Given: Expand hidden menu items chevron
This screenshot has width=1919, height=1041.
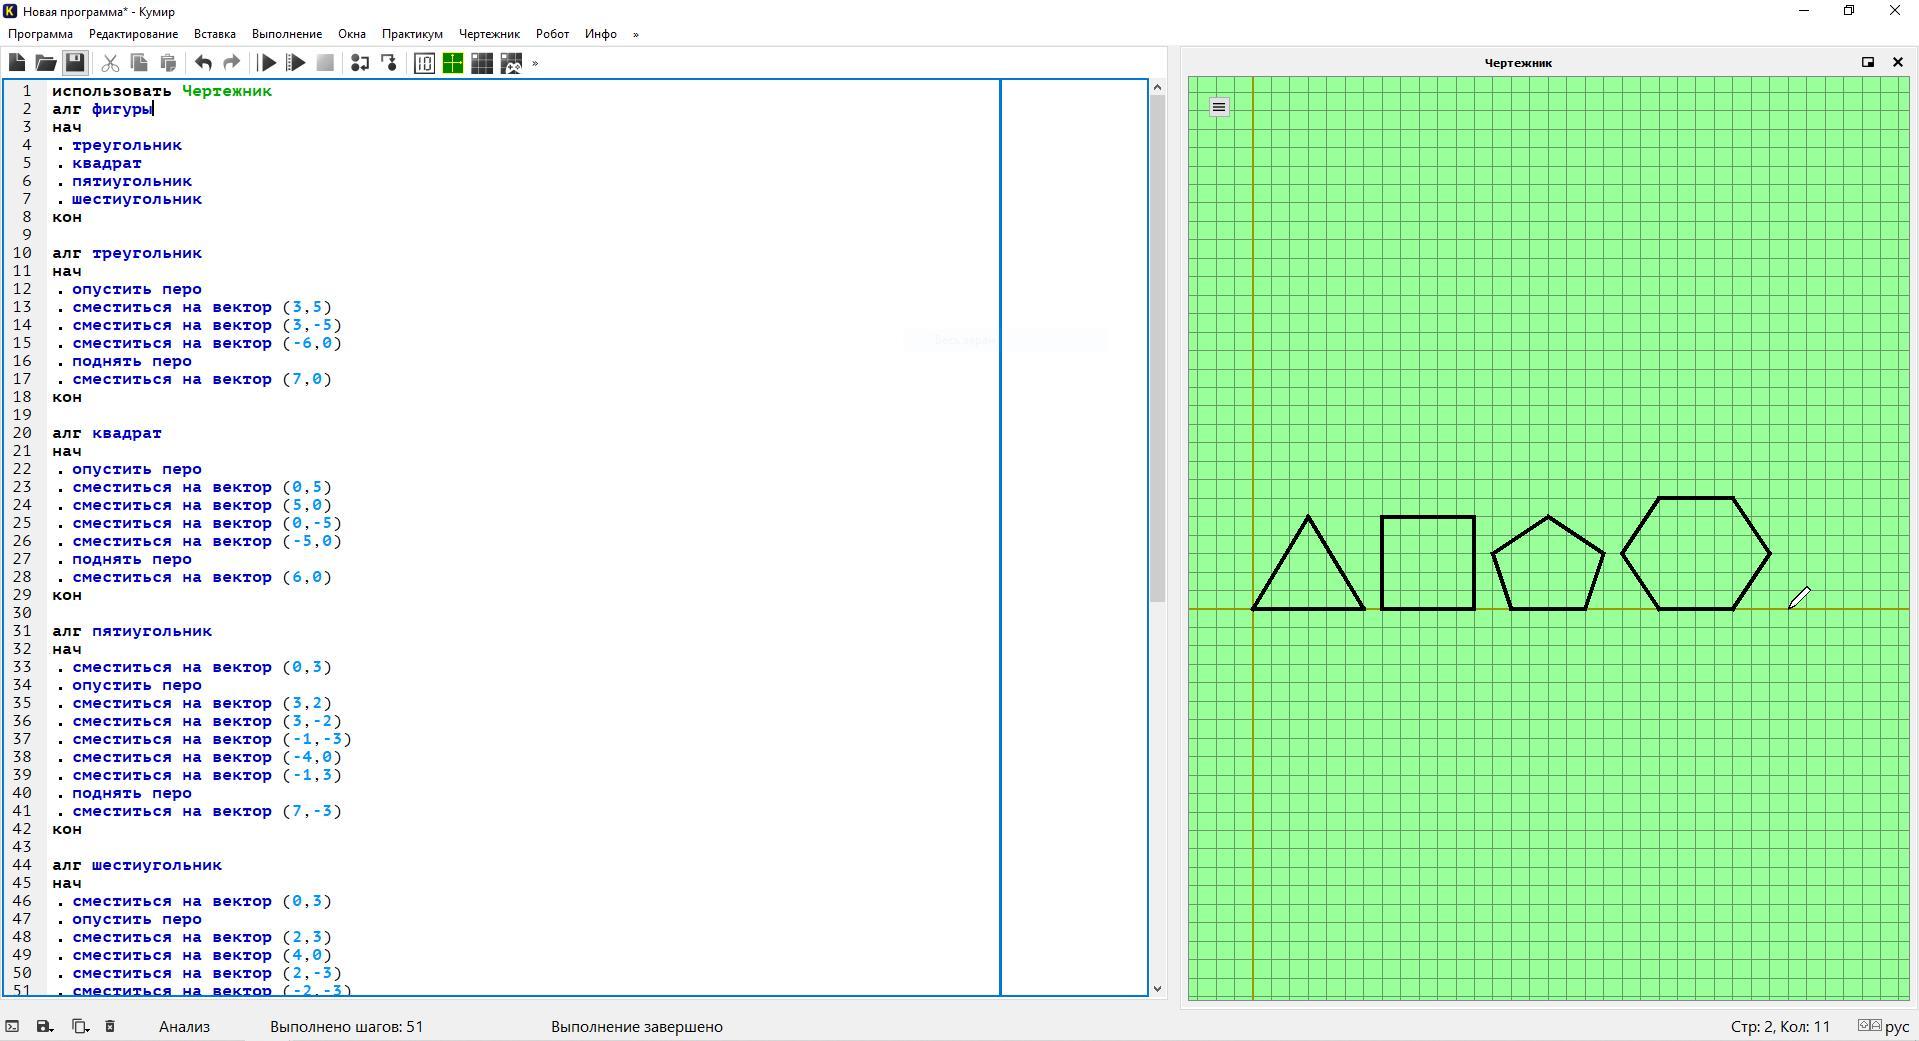Looking at the screenshot, I should pos(635,34).
